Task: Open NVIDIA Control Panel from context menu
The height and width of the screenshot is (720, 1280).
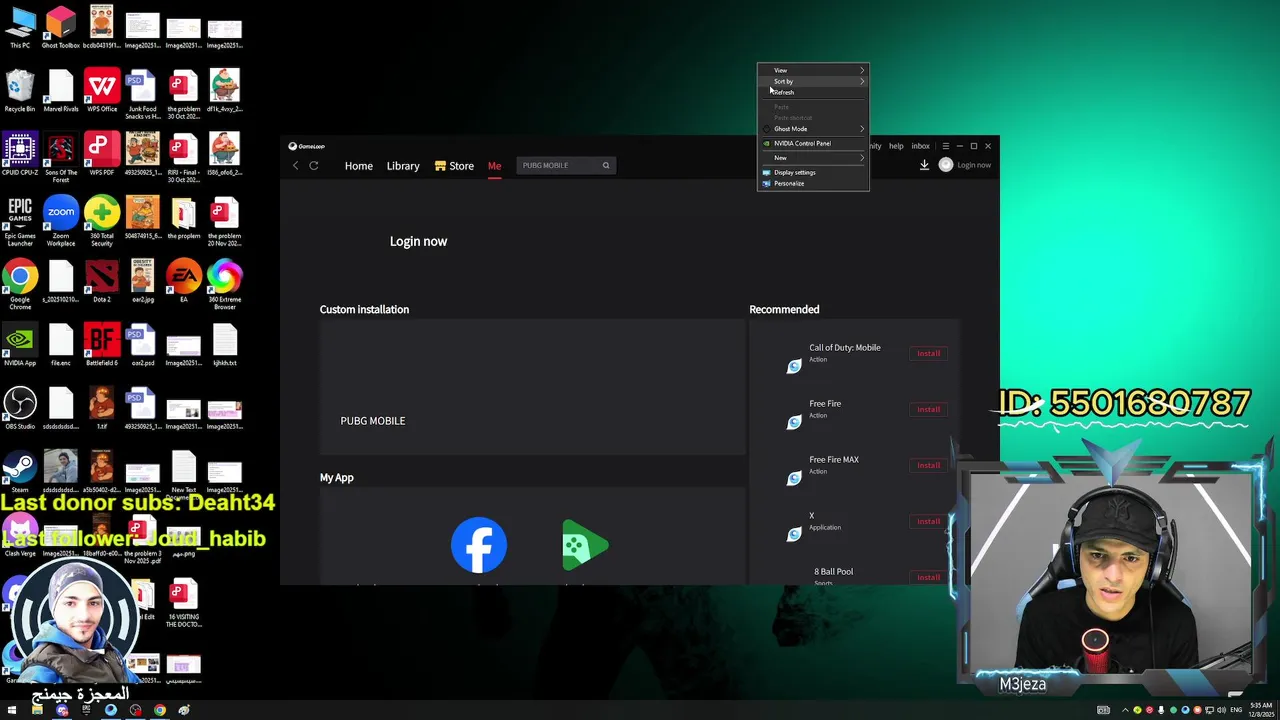Action: pos(813,144)
